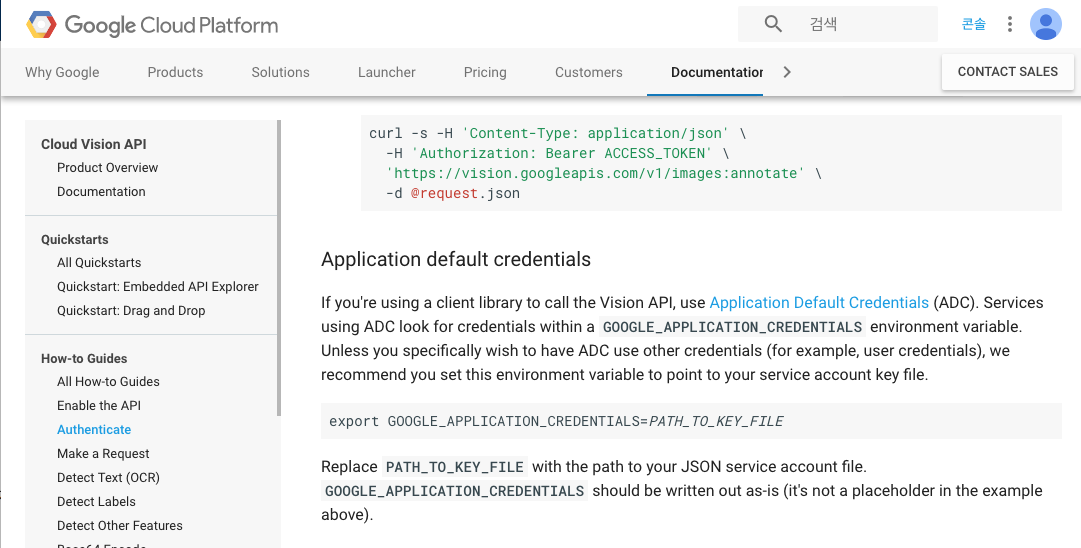Open the 콘솔 console link
The width and height of the screenshot is (1081, 548).
pyautogui.click(x=973, y=24)
